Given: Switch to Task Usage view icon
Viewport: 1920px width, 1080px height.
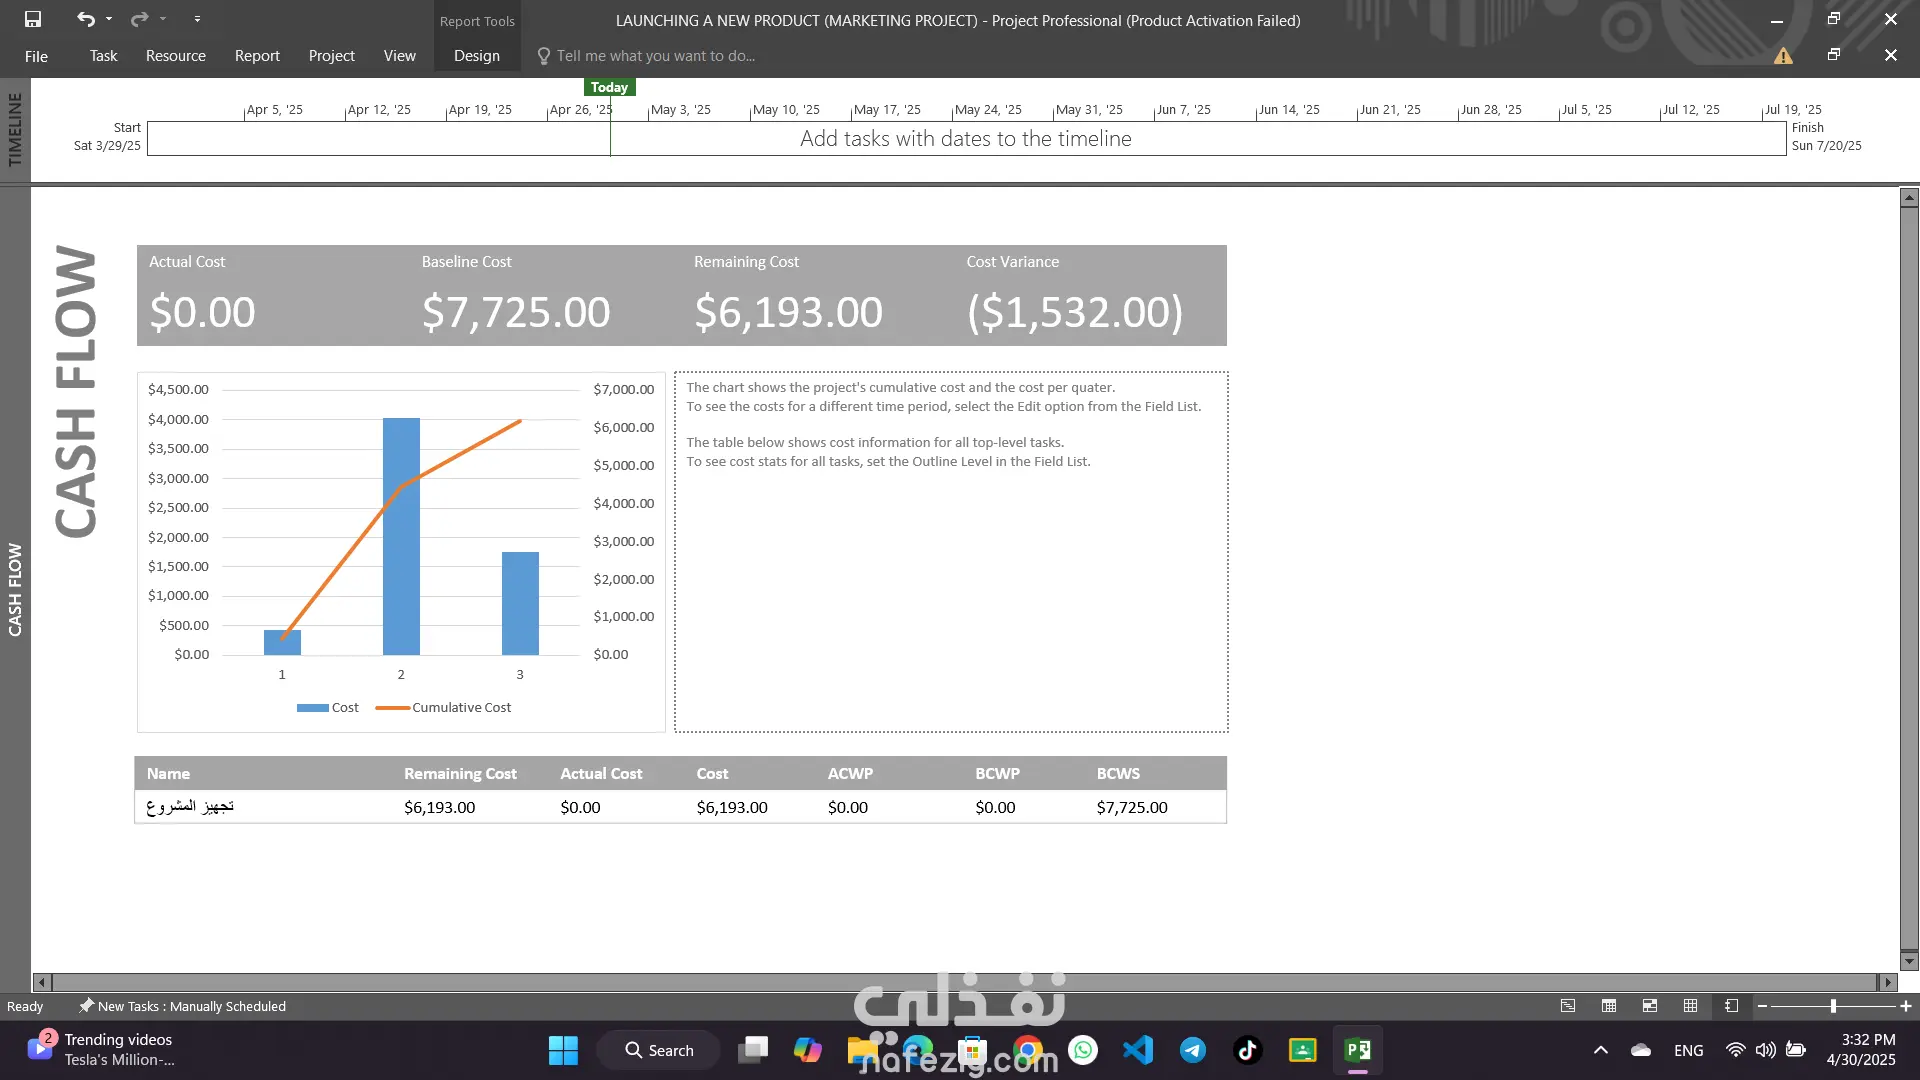Looking at the screenshot, I should pyautogui.click(x=1609, y=1006).
